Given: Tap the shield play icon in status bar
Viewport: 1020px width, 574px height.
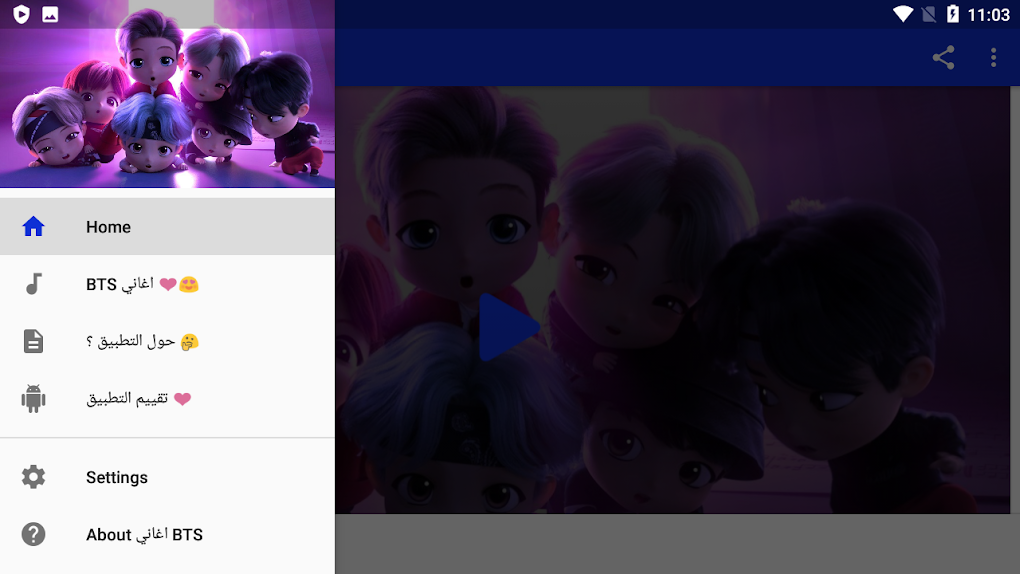Looking at the screenshot, I should pos(21,14).
